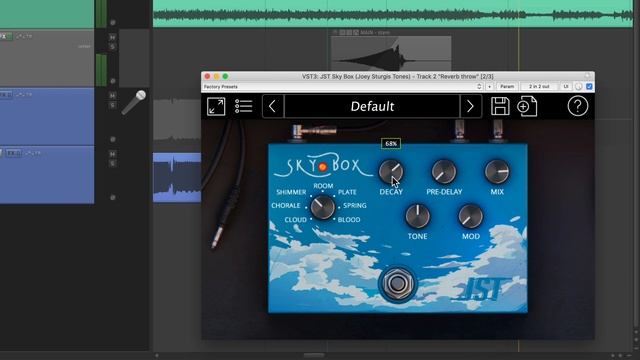640x360 pixels.
Task: Select the CHORALE reverb type label
Action: (x=286, y=205)
